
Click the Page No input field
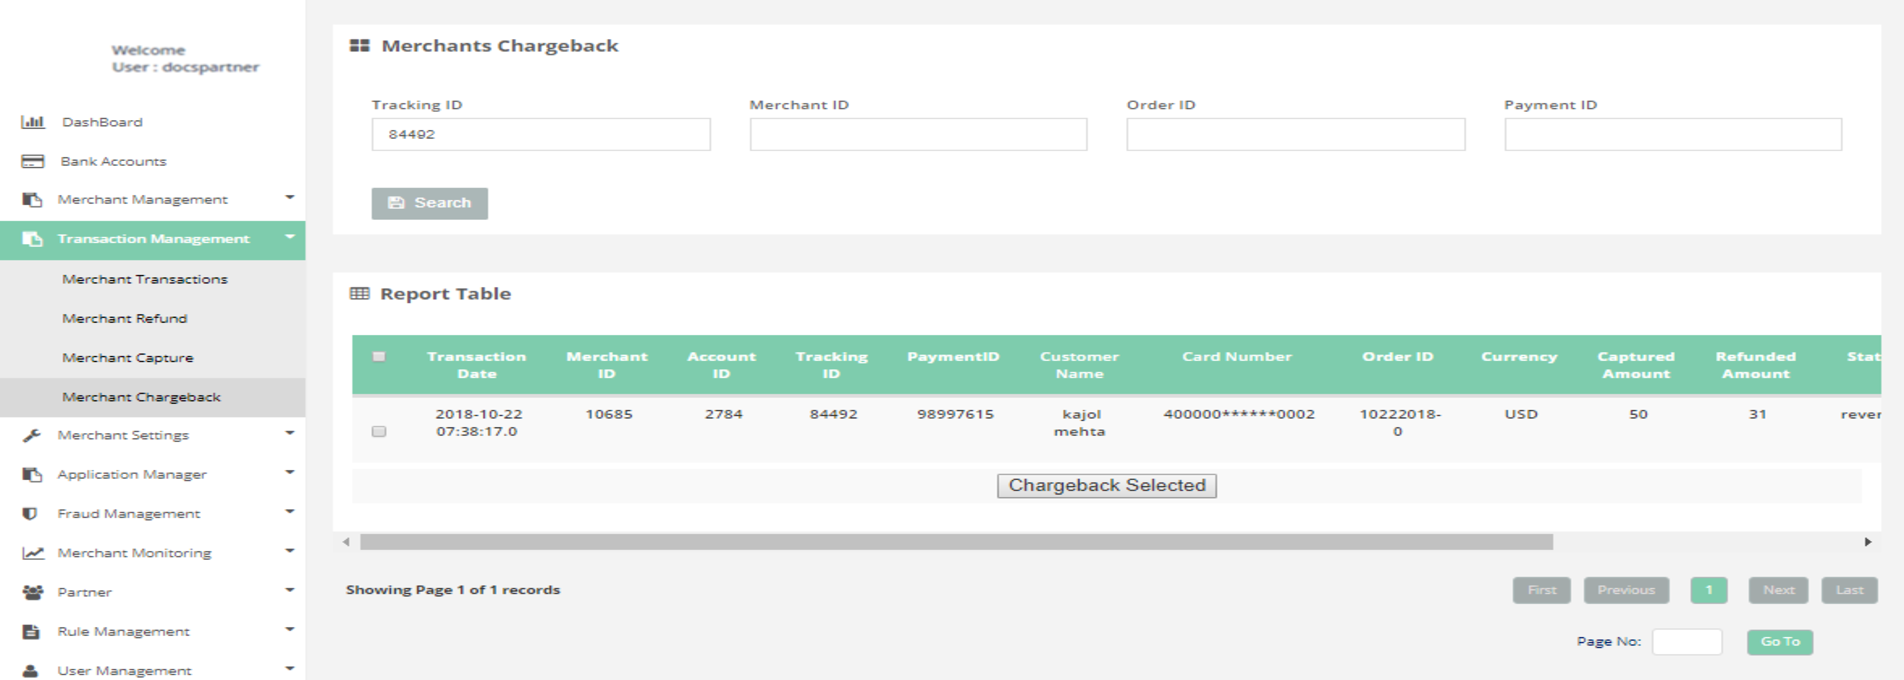tap(1686, 642)
